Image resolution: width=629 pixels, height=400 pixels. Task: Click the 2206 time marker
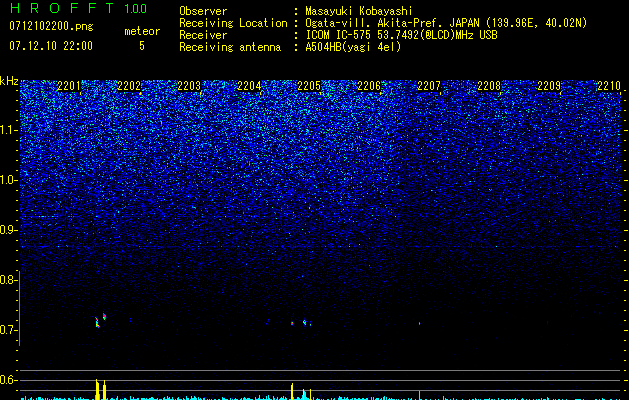pyautogui.click(x=369, y=86)
